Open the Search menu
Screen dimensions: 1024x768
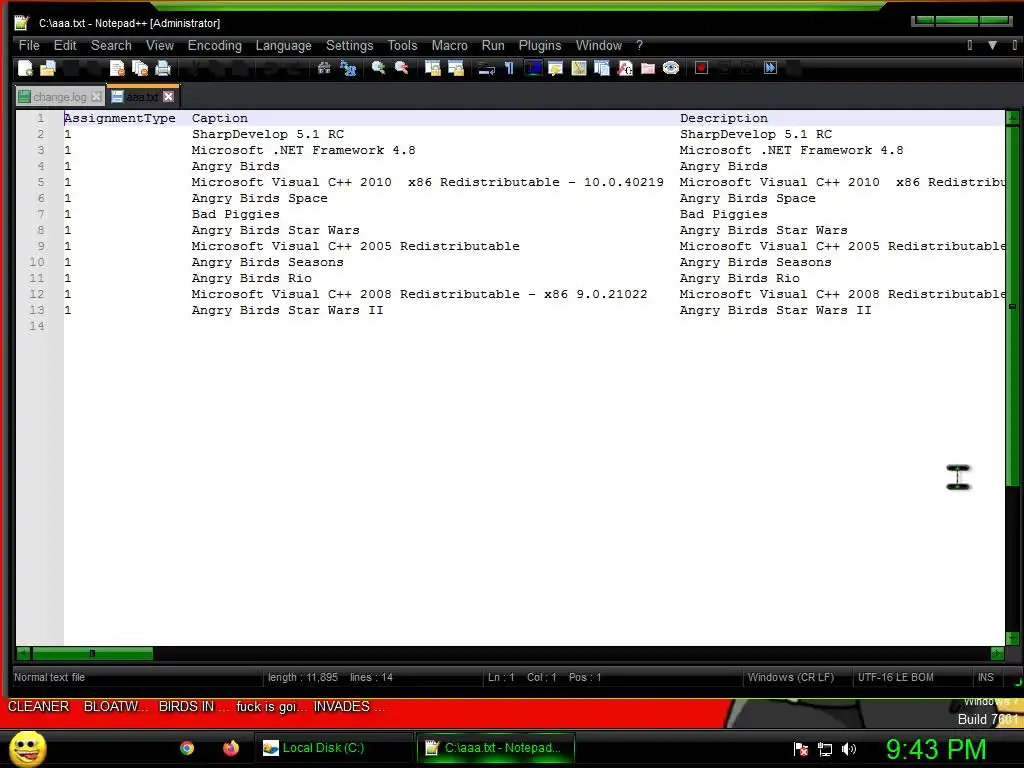111,45
